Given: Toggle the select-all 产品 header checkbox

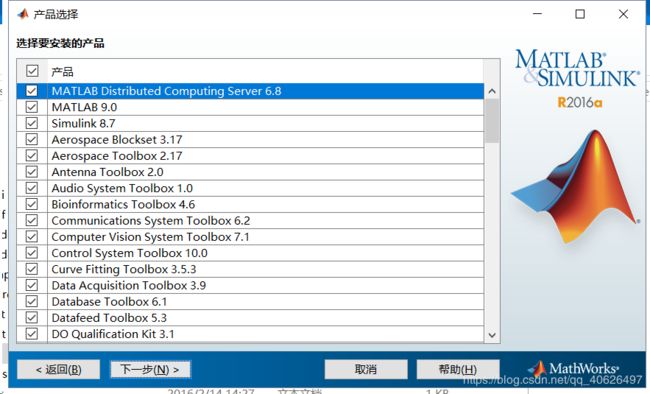Looking at the screenshot, I should pos(32,71).
